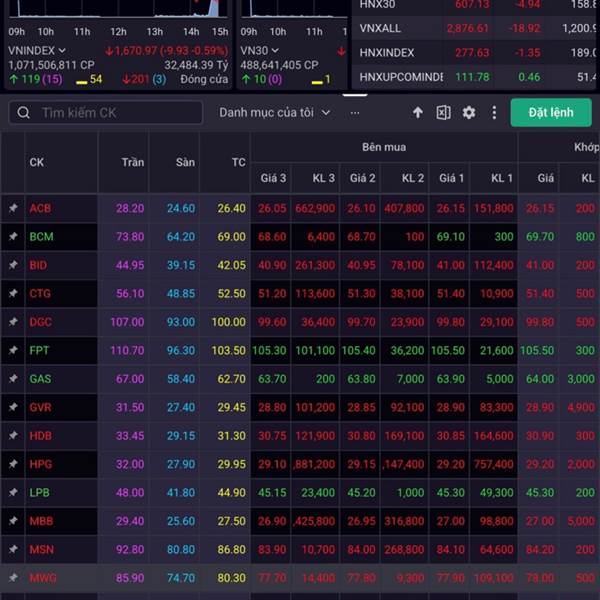Click LPB Giá 1 price 45.30

pyautogui.click(x=450, y=492)
